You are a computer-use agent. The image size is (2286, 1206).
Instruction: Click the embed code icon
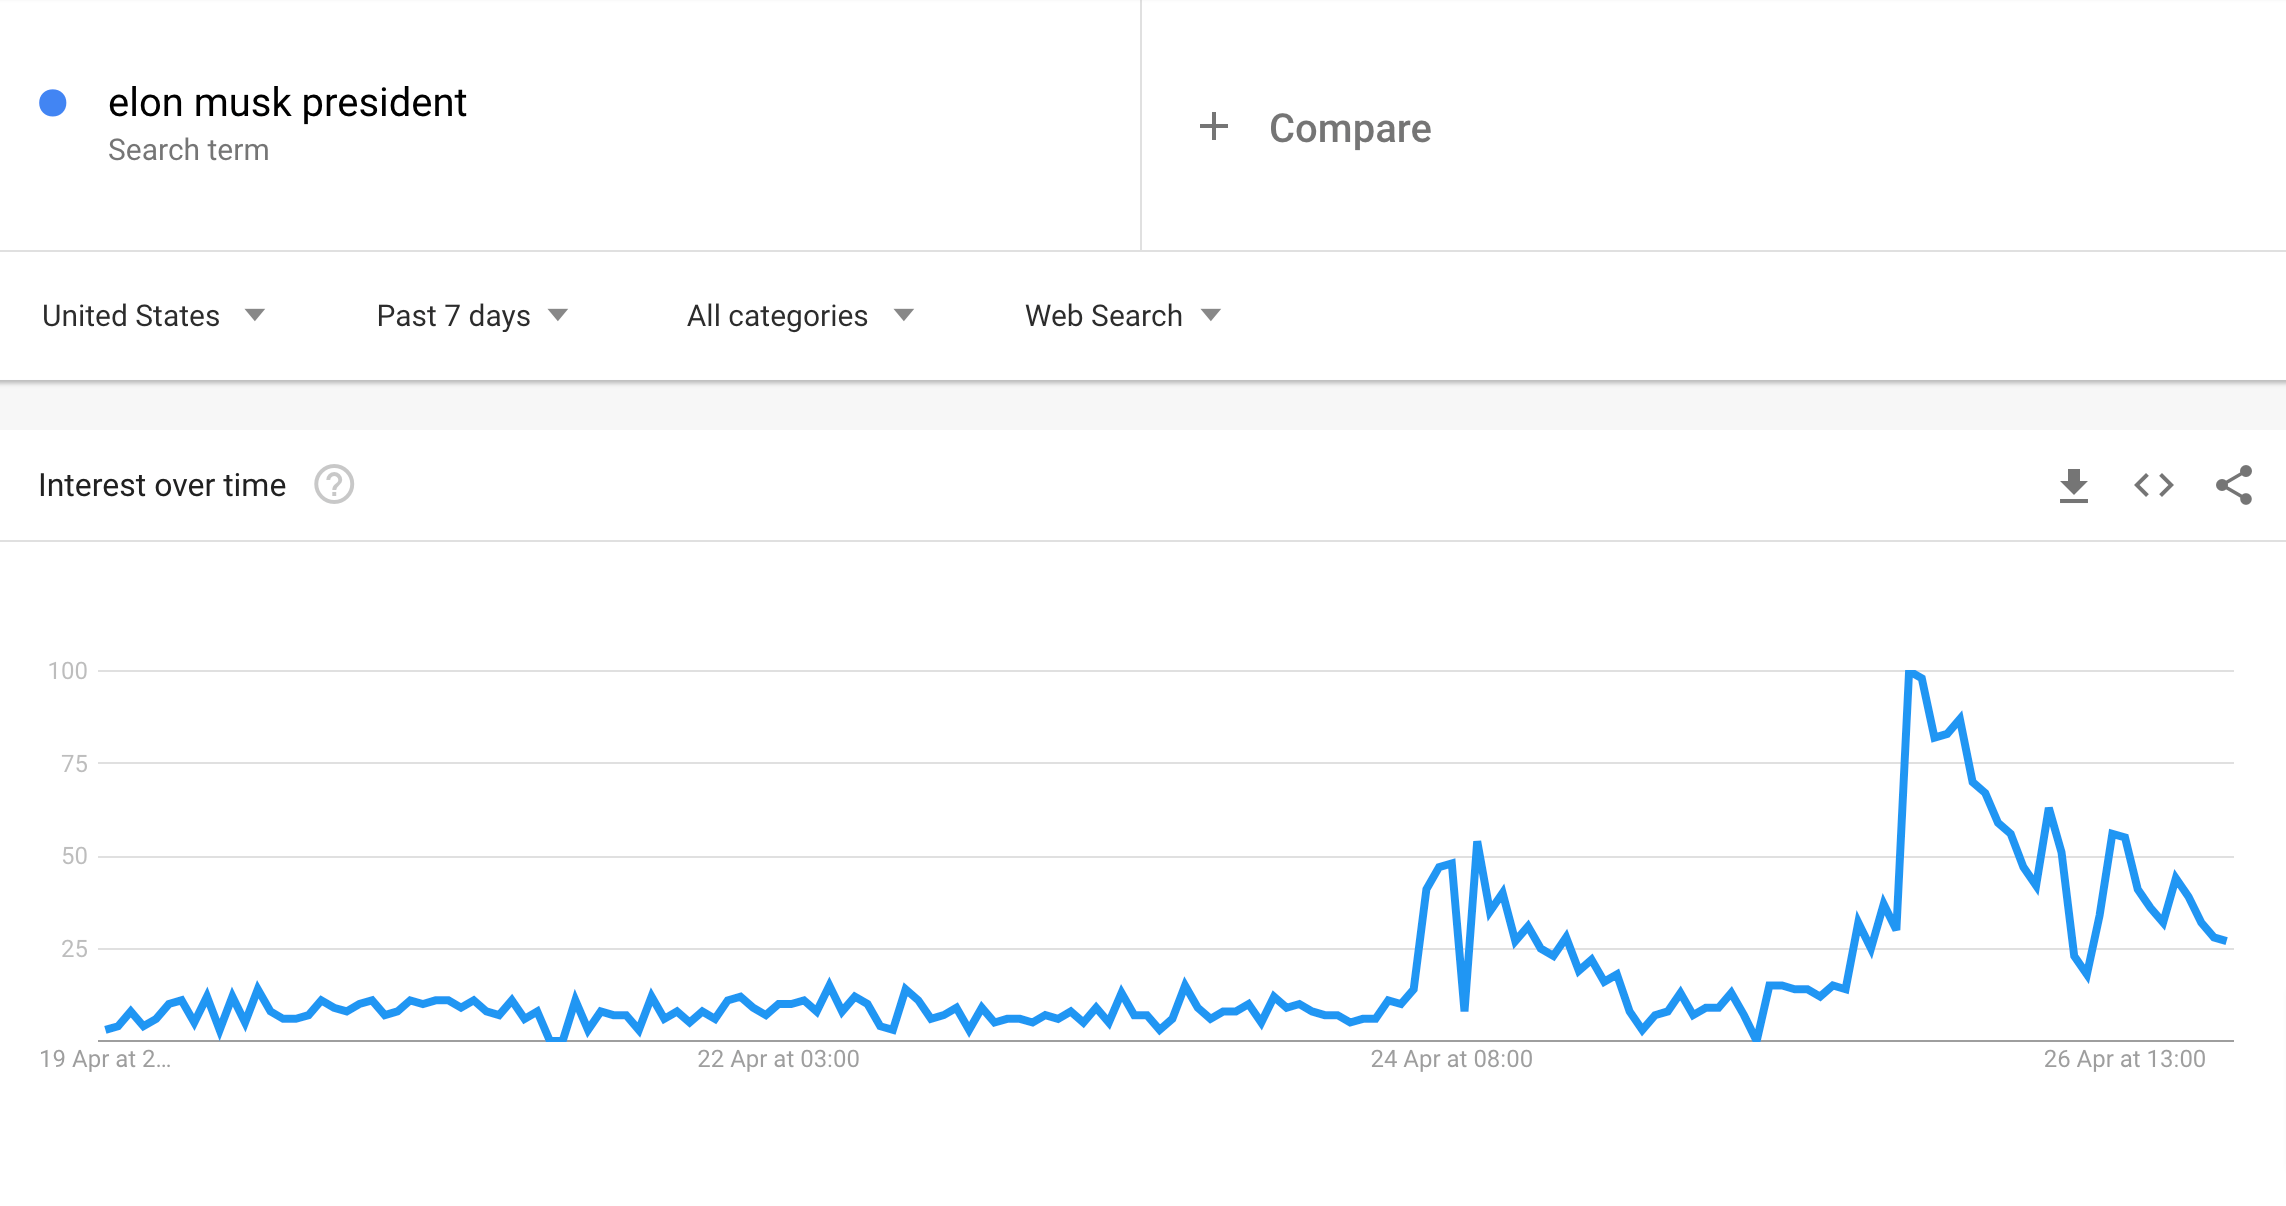click(x=2153, y=486)
